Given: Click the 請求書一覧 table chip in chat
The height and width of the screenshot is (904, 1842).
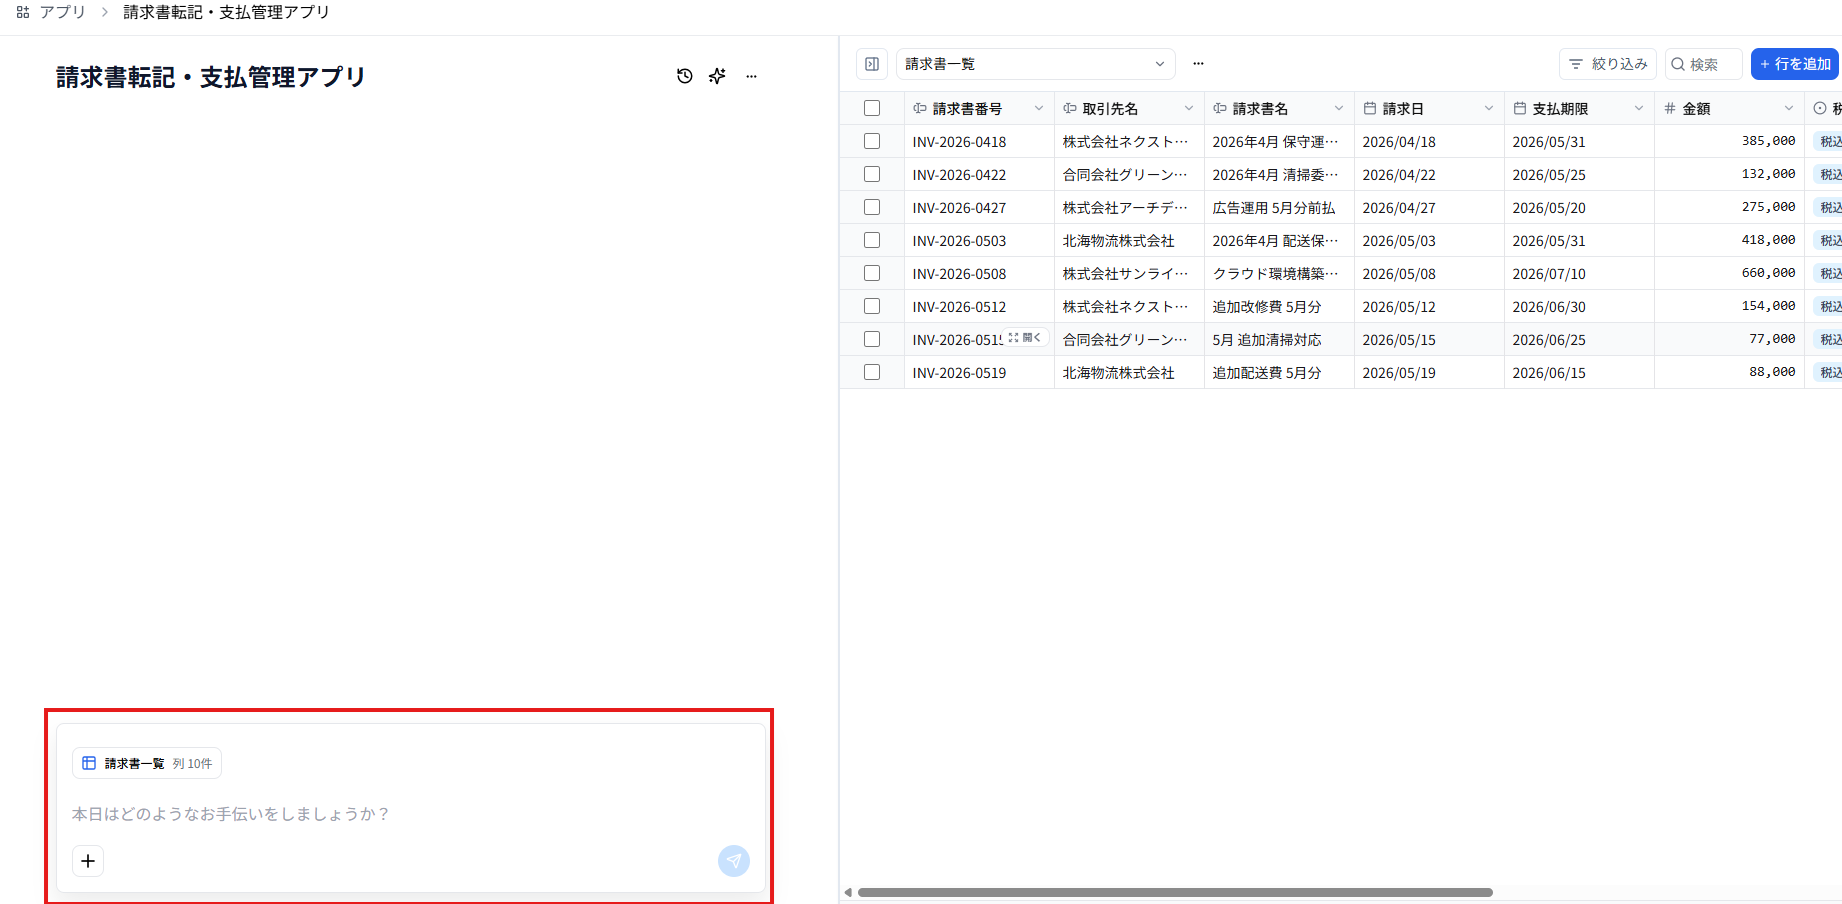Looking at the screenshot, I should 147,763.
